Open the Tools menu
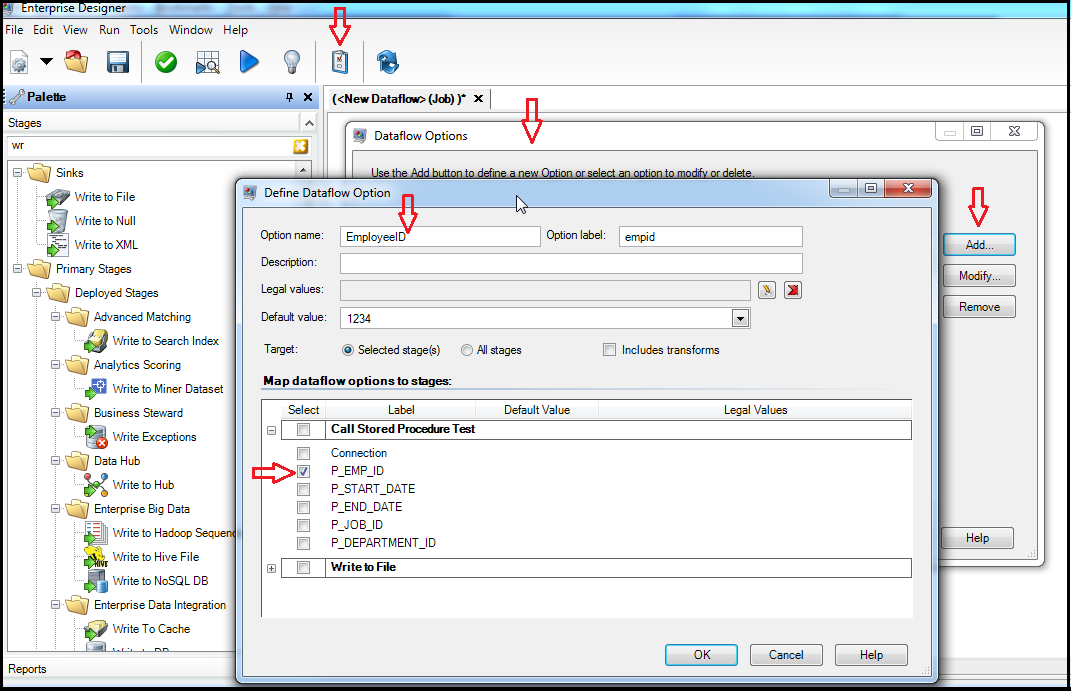1071x691 pixels. [143, 30]
